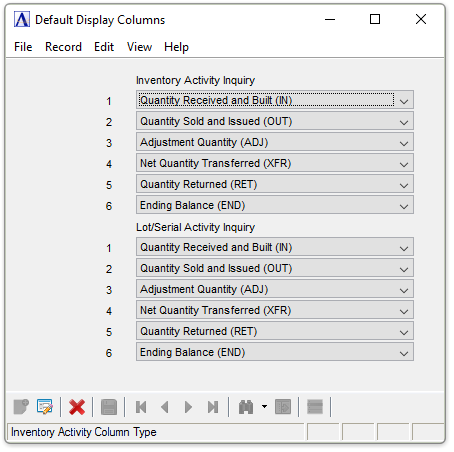Click the toolbar icon right of Find arrow
The image size is (454, 452).
(283, 407)
